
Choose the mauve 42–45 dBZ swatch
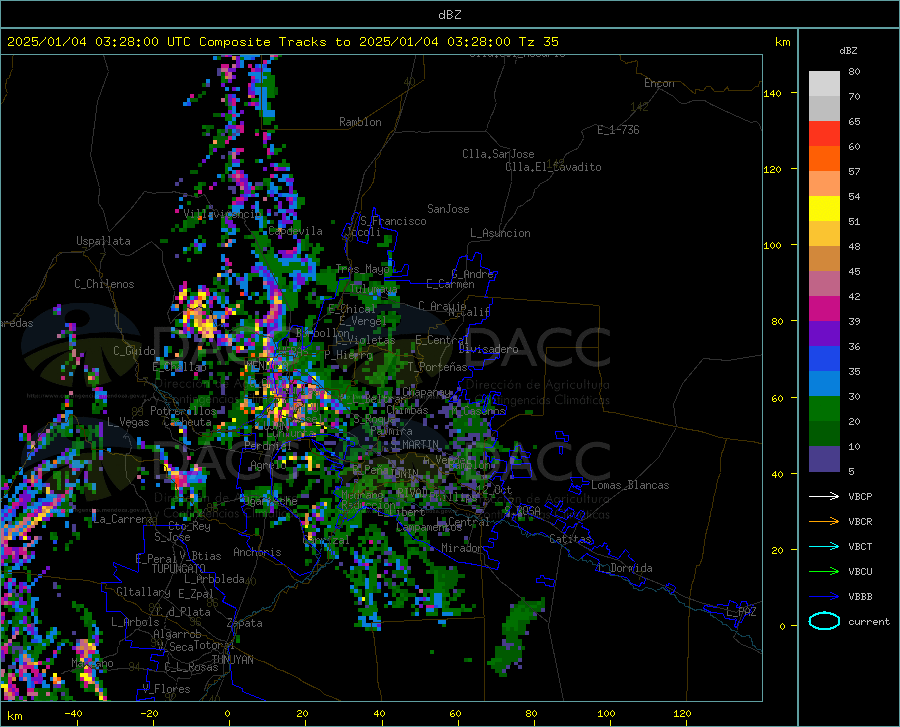click(x=824, y=284)
